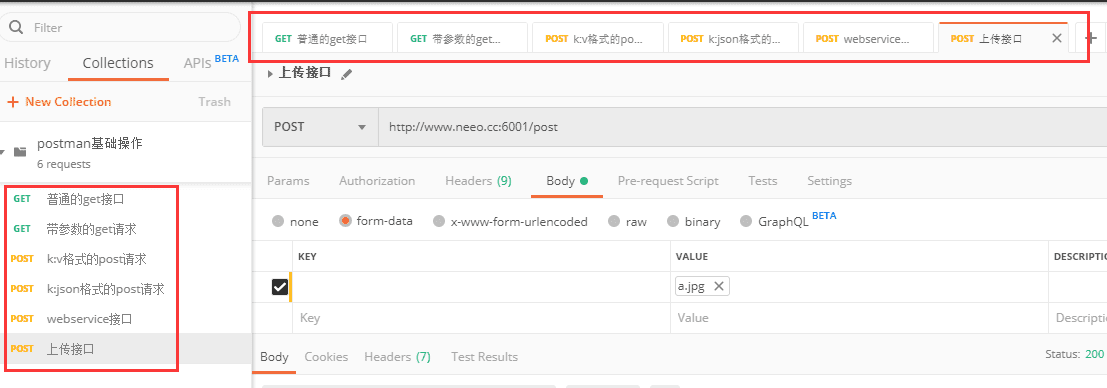Add a new request tab with plus icon
This screenshot has height=388, width=1107.
(x=1091, y=38)
